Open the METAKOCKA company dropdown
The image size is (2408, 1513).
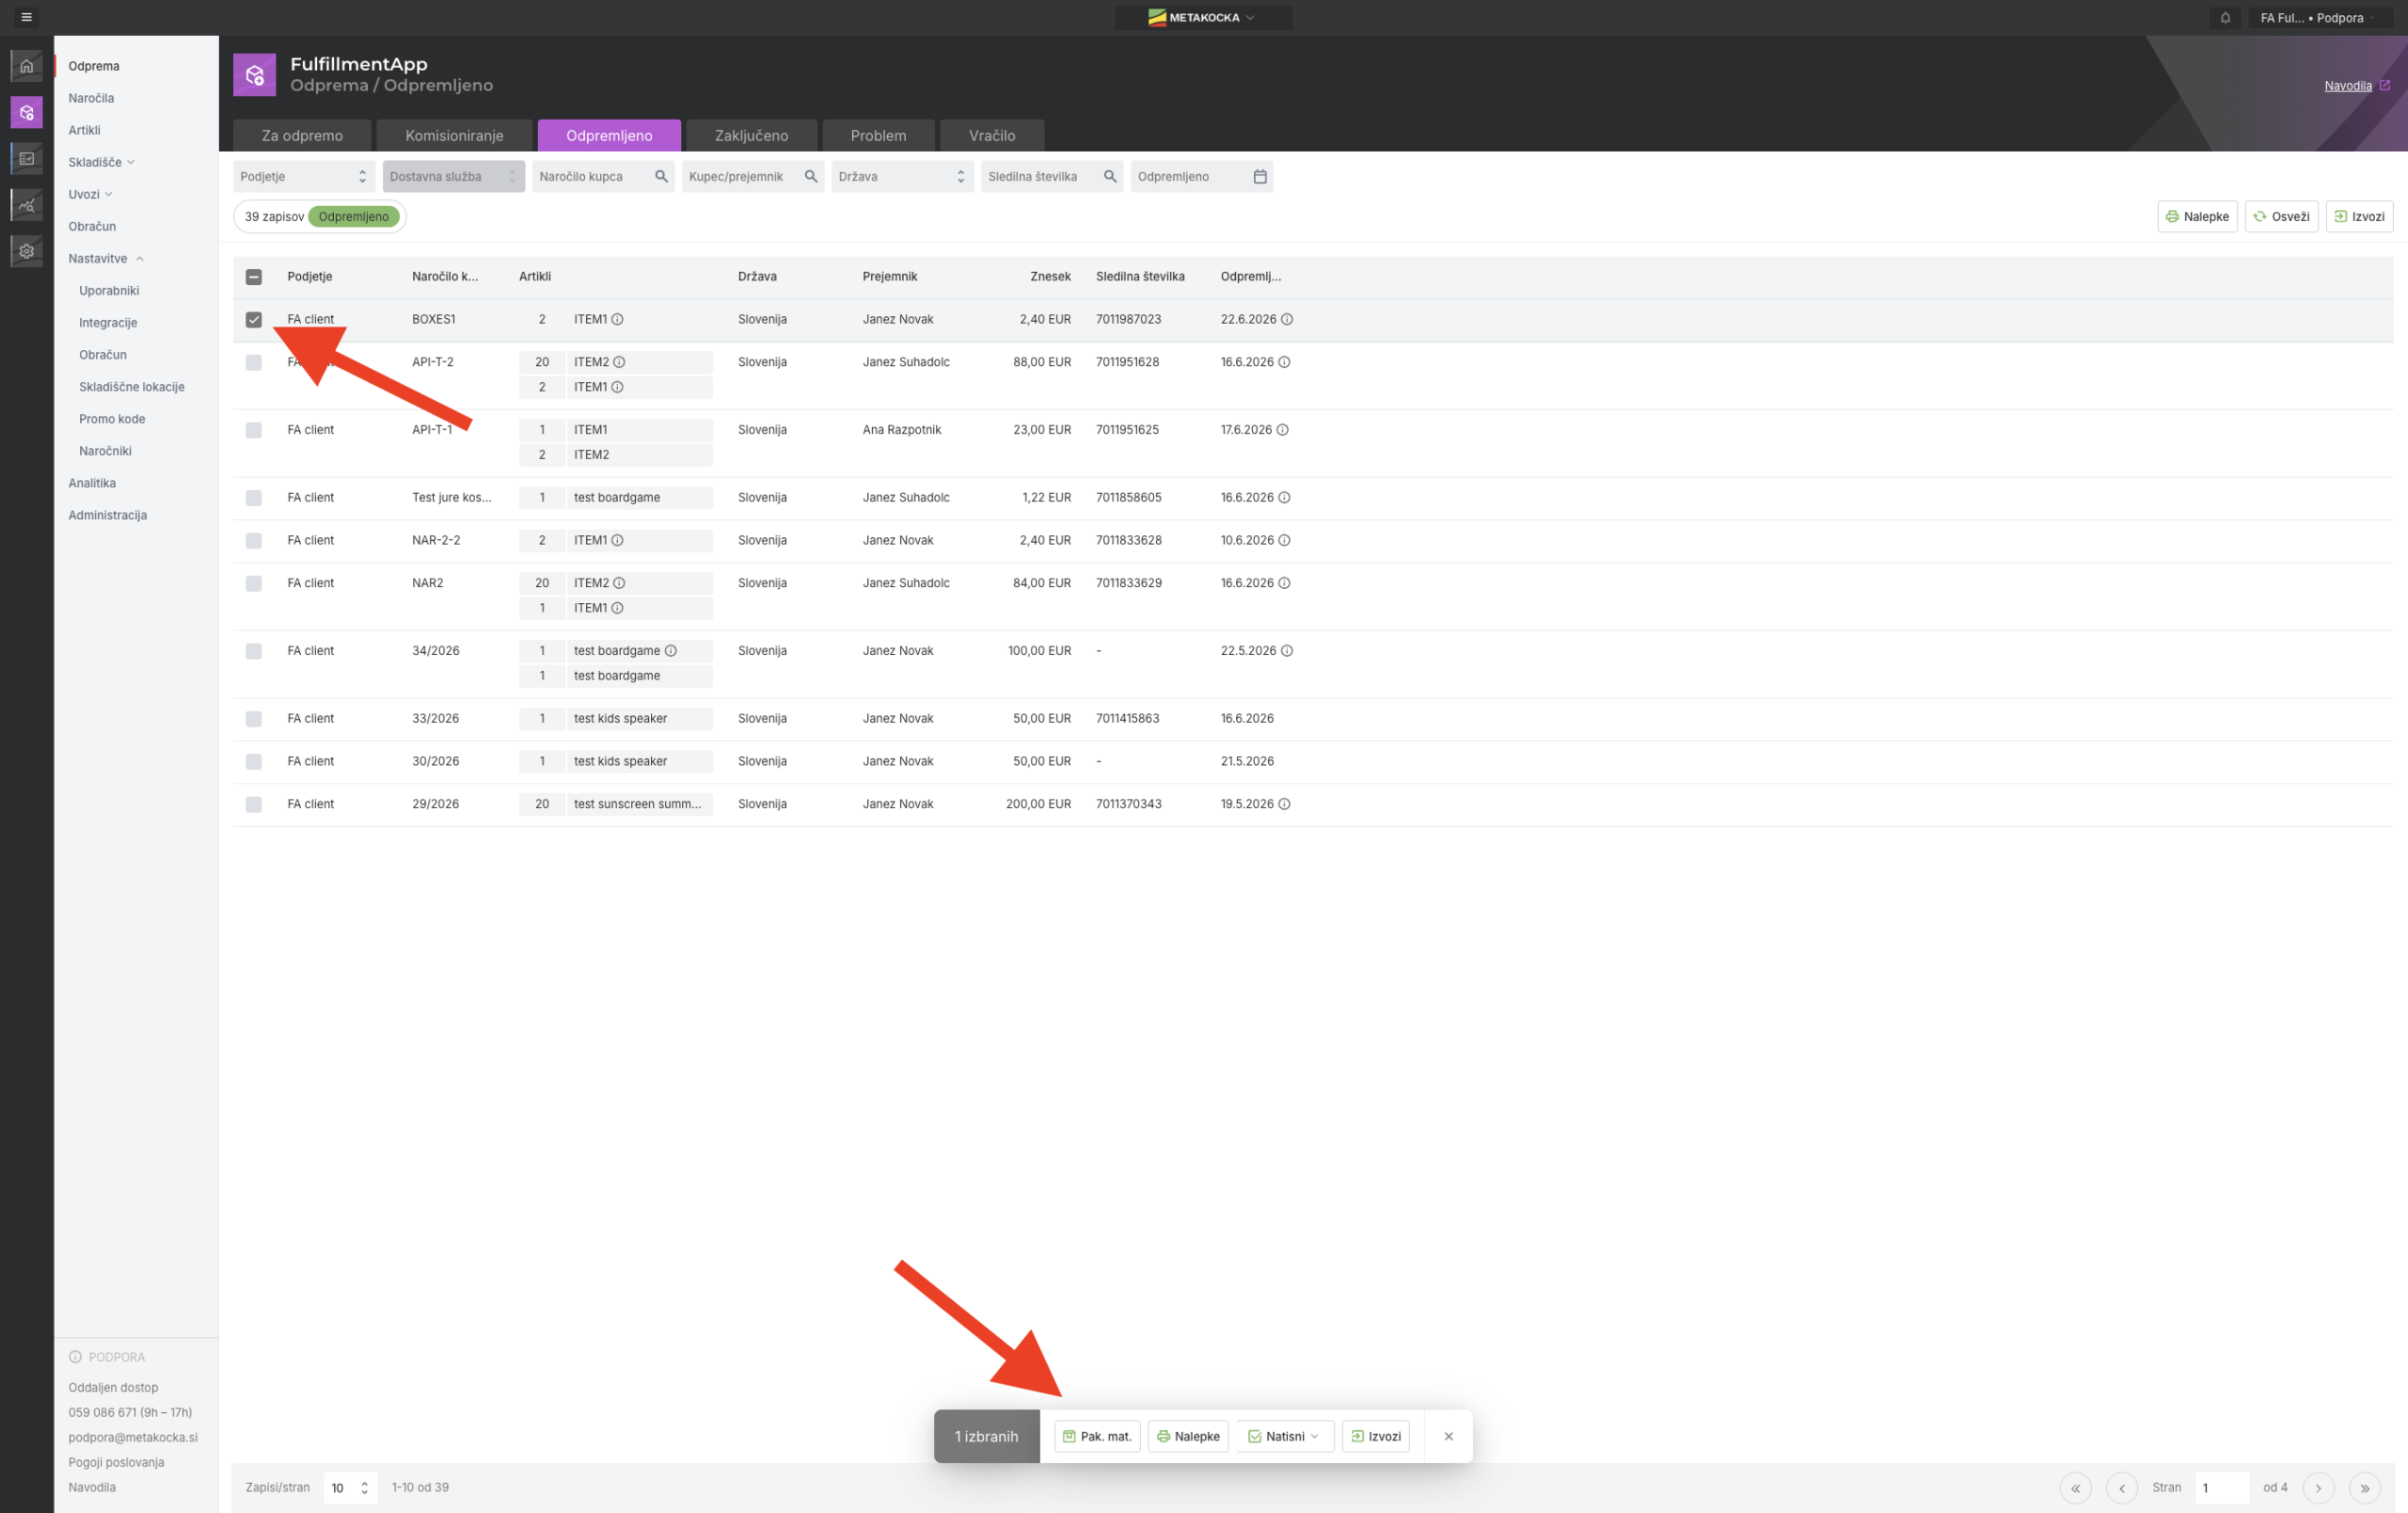1203,17
